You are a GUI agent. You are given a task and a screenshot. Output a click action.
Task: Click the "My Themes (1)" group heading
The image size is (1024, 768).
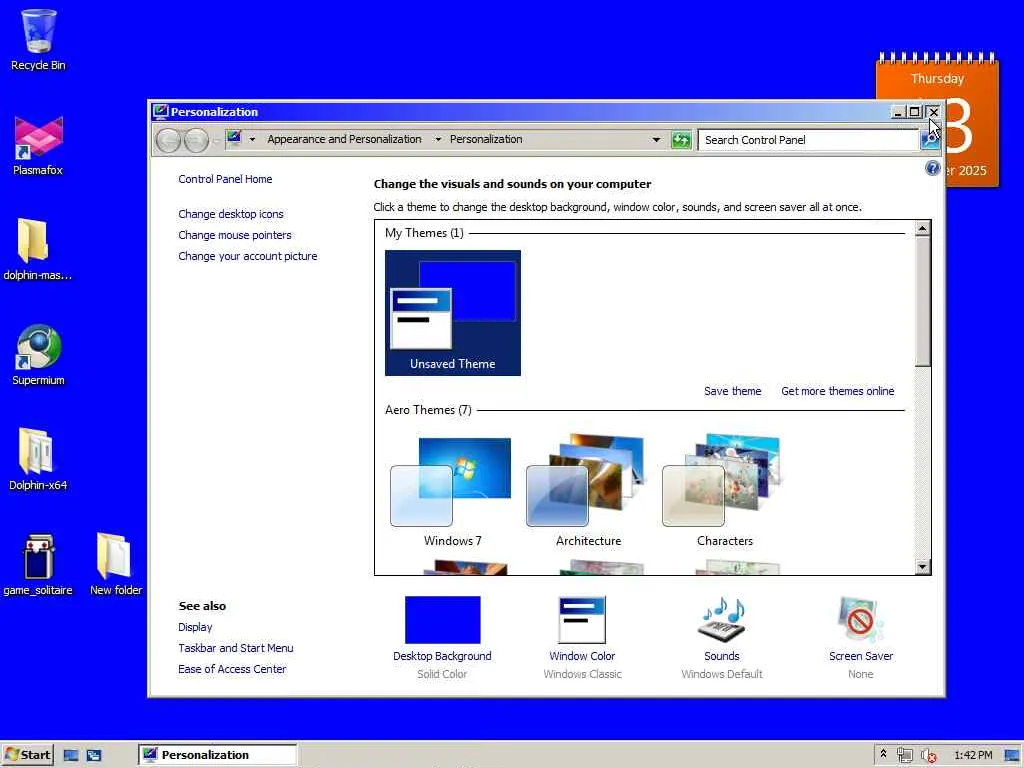pyautogui.click(x=424, y=233)
